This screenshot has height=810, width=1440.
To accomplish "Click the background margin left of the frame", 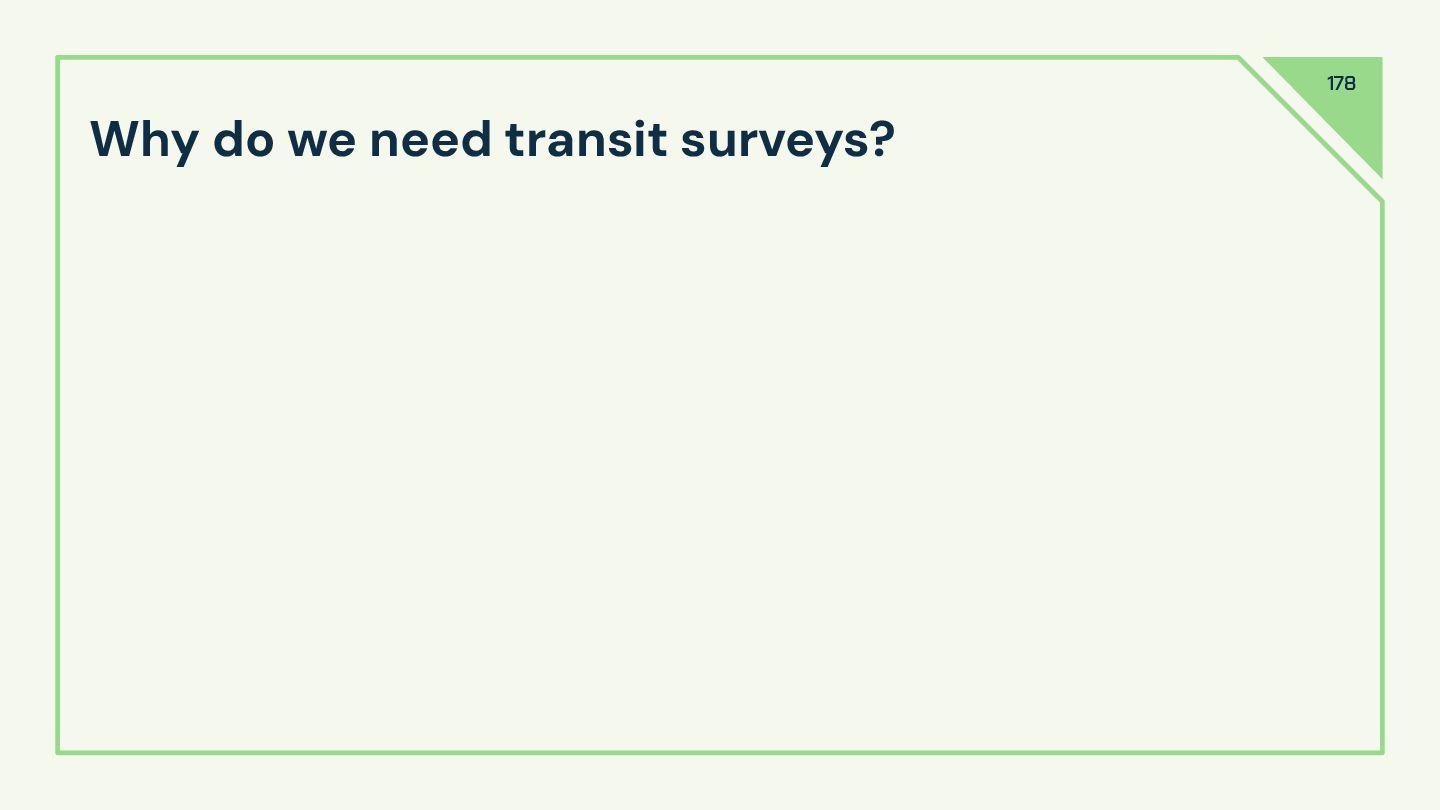I will click(x=28, y=400).
